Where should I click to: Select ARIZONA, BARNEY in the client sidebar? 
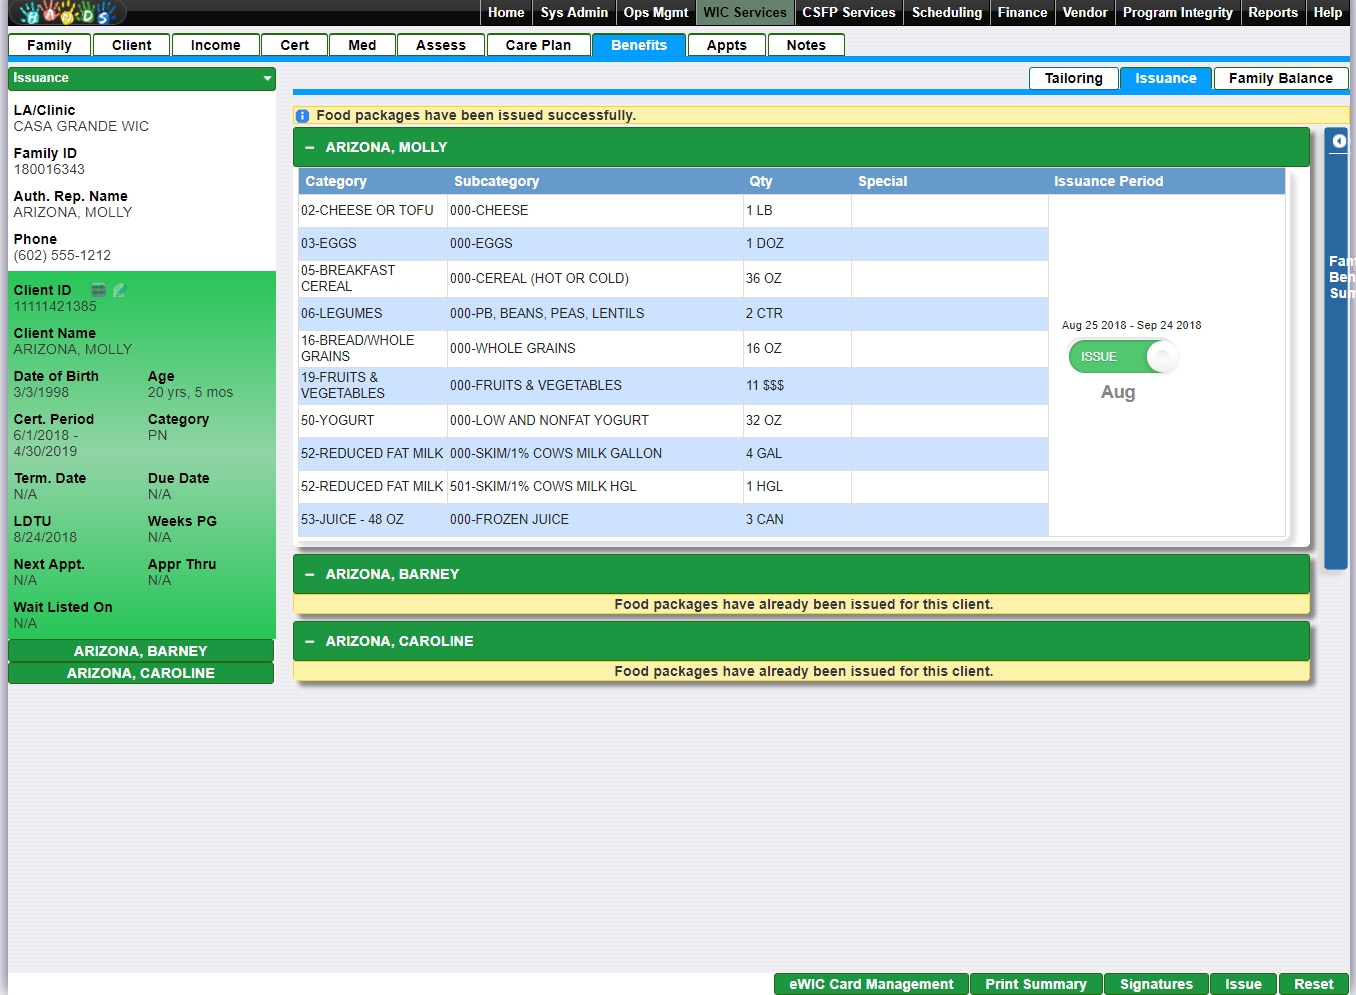coord(141,651)
